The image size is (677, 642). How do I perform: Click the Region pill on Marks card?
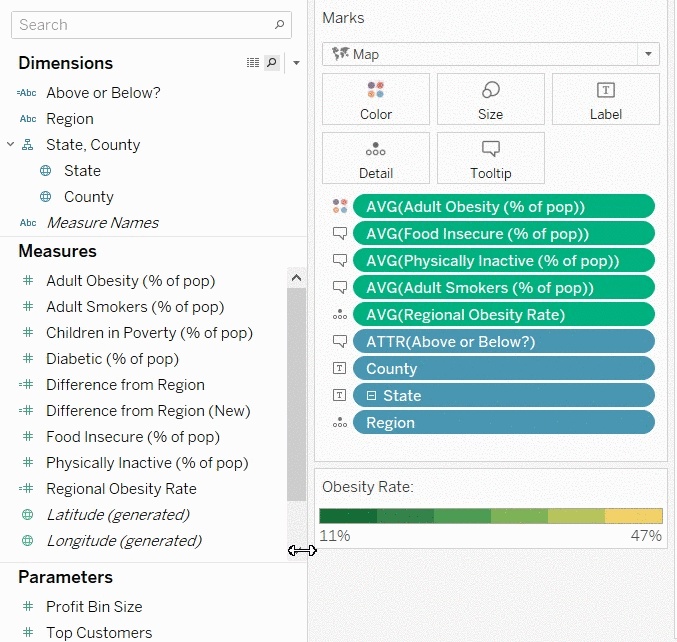tap(504, 423)
